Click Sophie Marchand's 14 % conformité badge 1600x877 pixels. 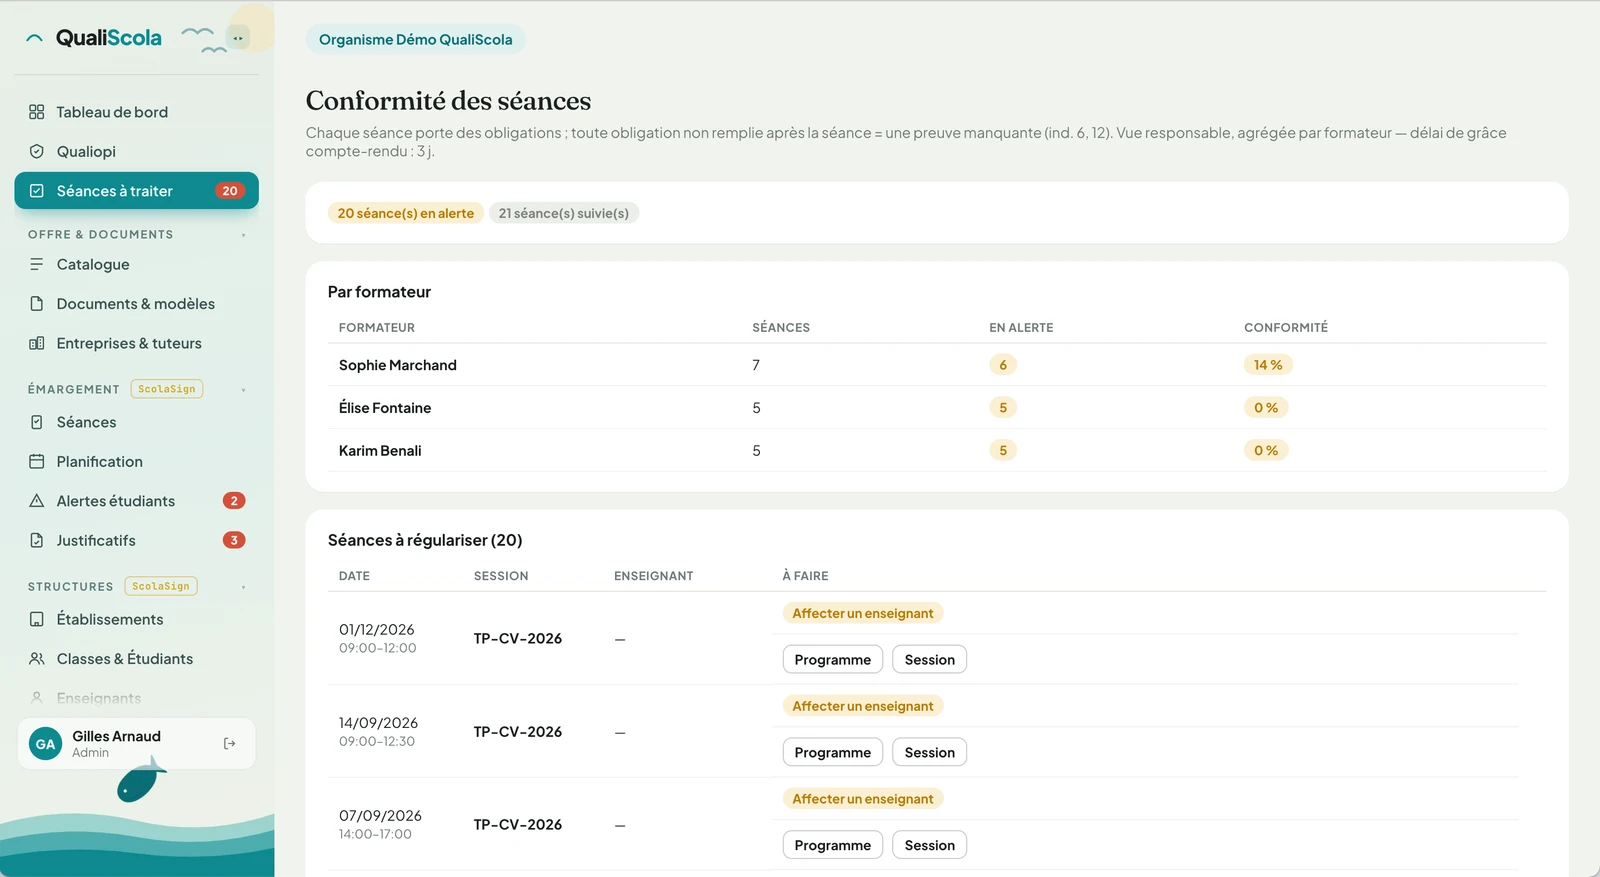click(x=1268, y=365)
